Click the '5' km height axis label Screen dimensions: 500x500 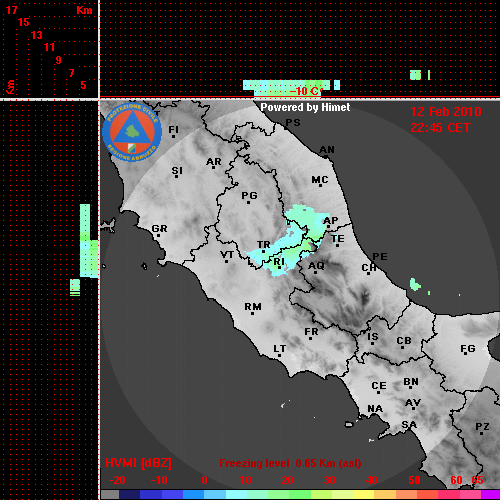click(83, 85)
